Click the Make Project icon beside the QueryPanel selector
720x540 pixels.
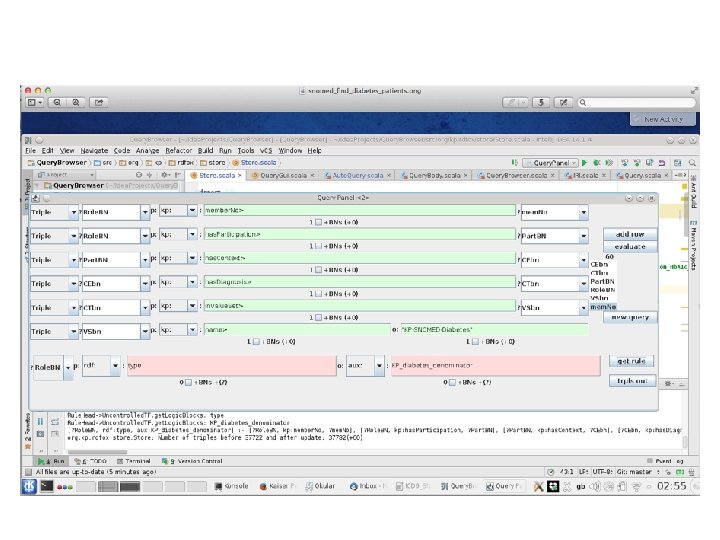(x=514, y=163)
